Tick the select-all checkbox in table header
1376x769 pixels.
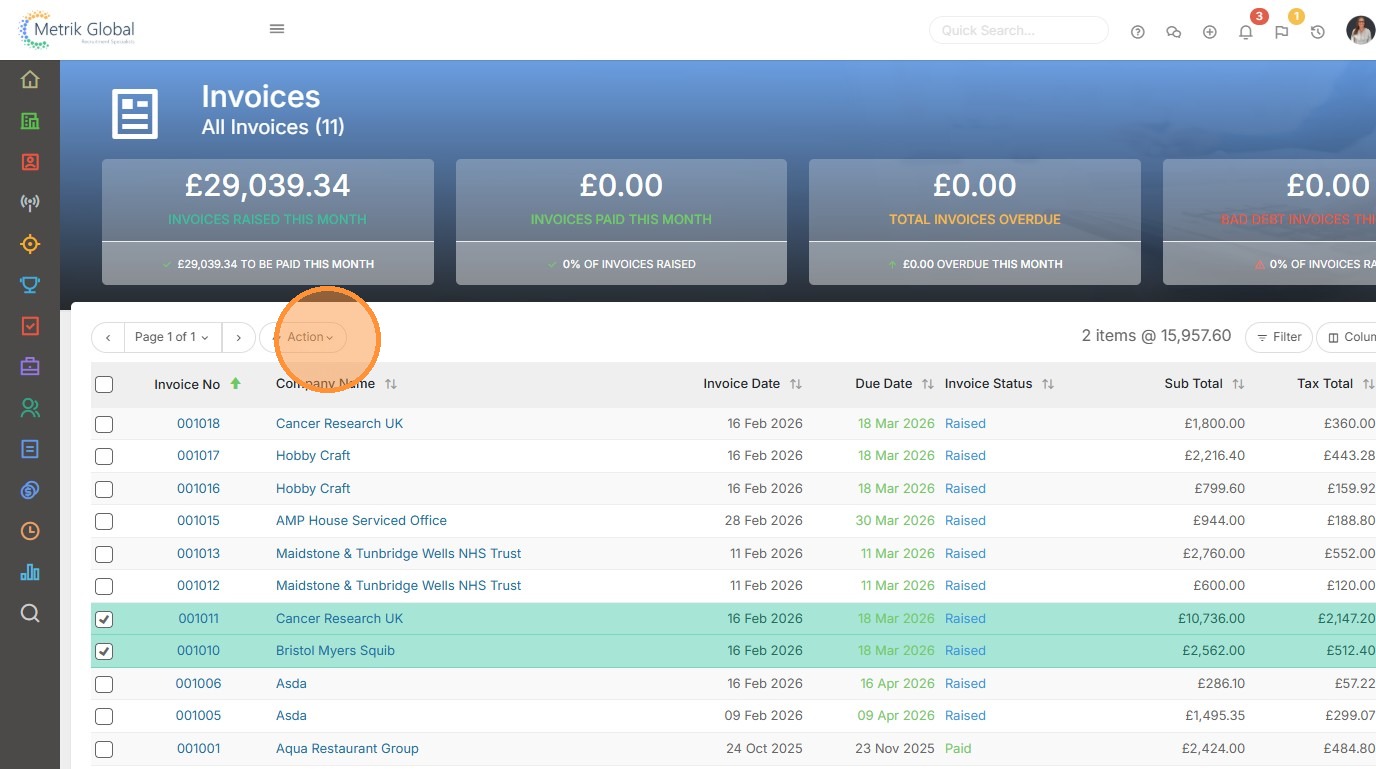tap(104, 384)
